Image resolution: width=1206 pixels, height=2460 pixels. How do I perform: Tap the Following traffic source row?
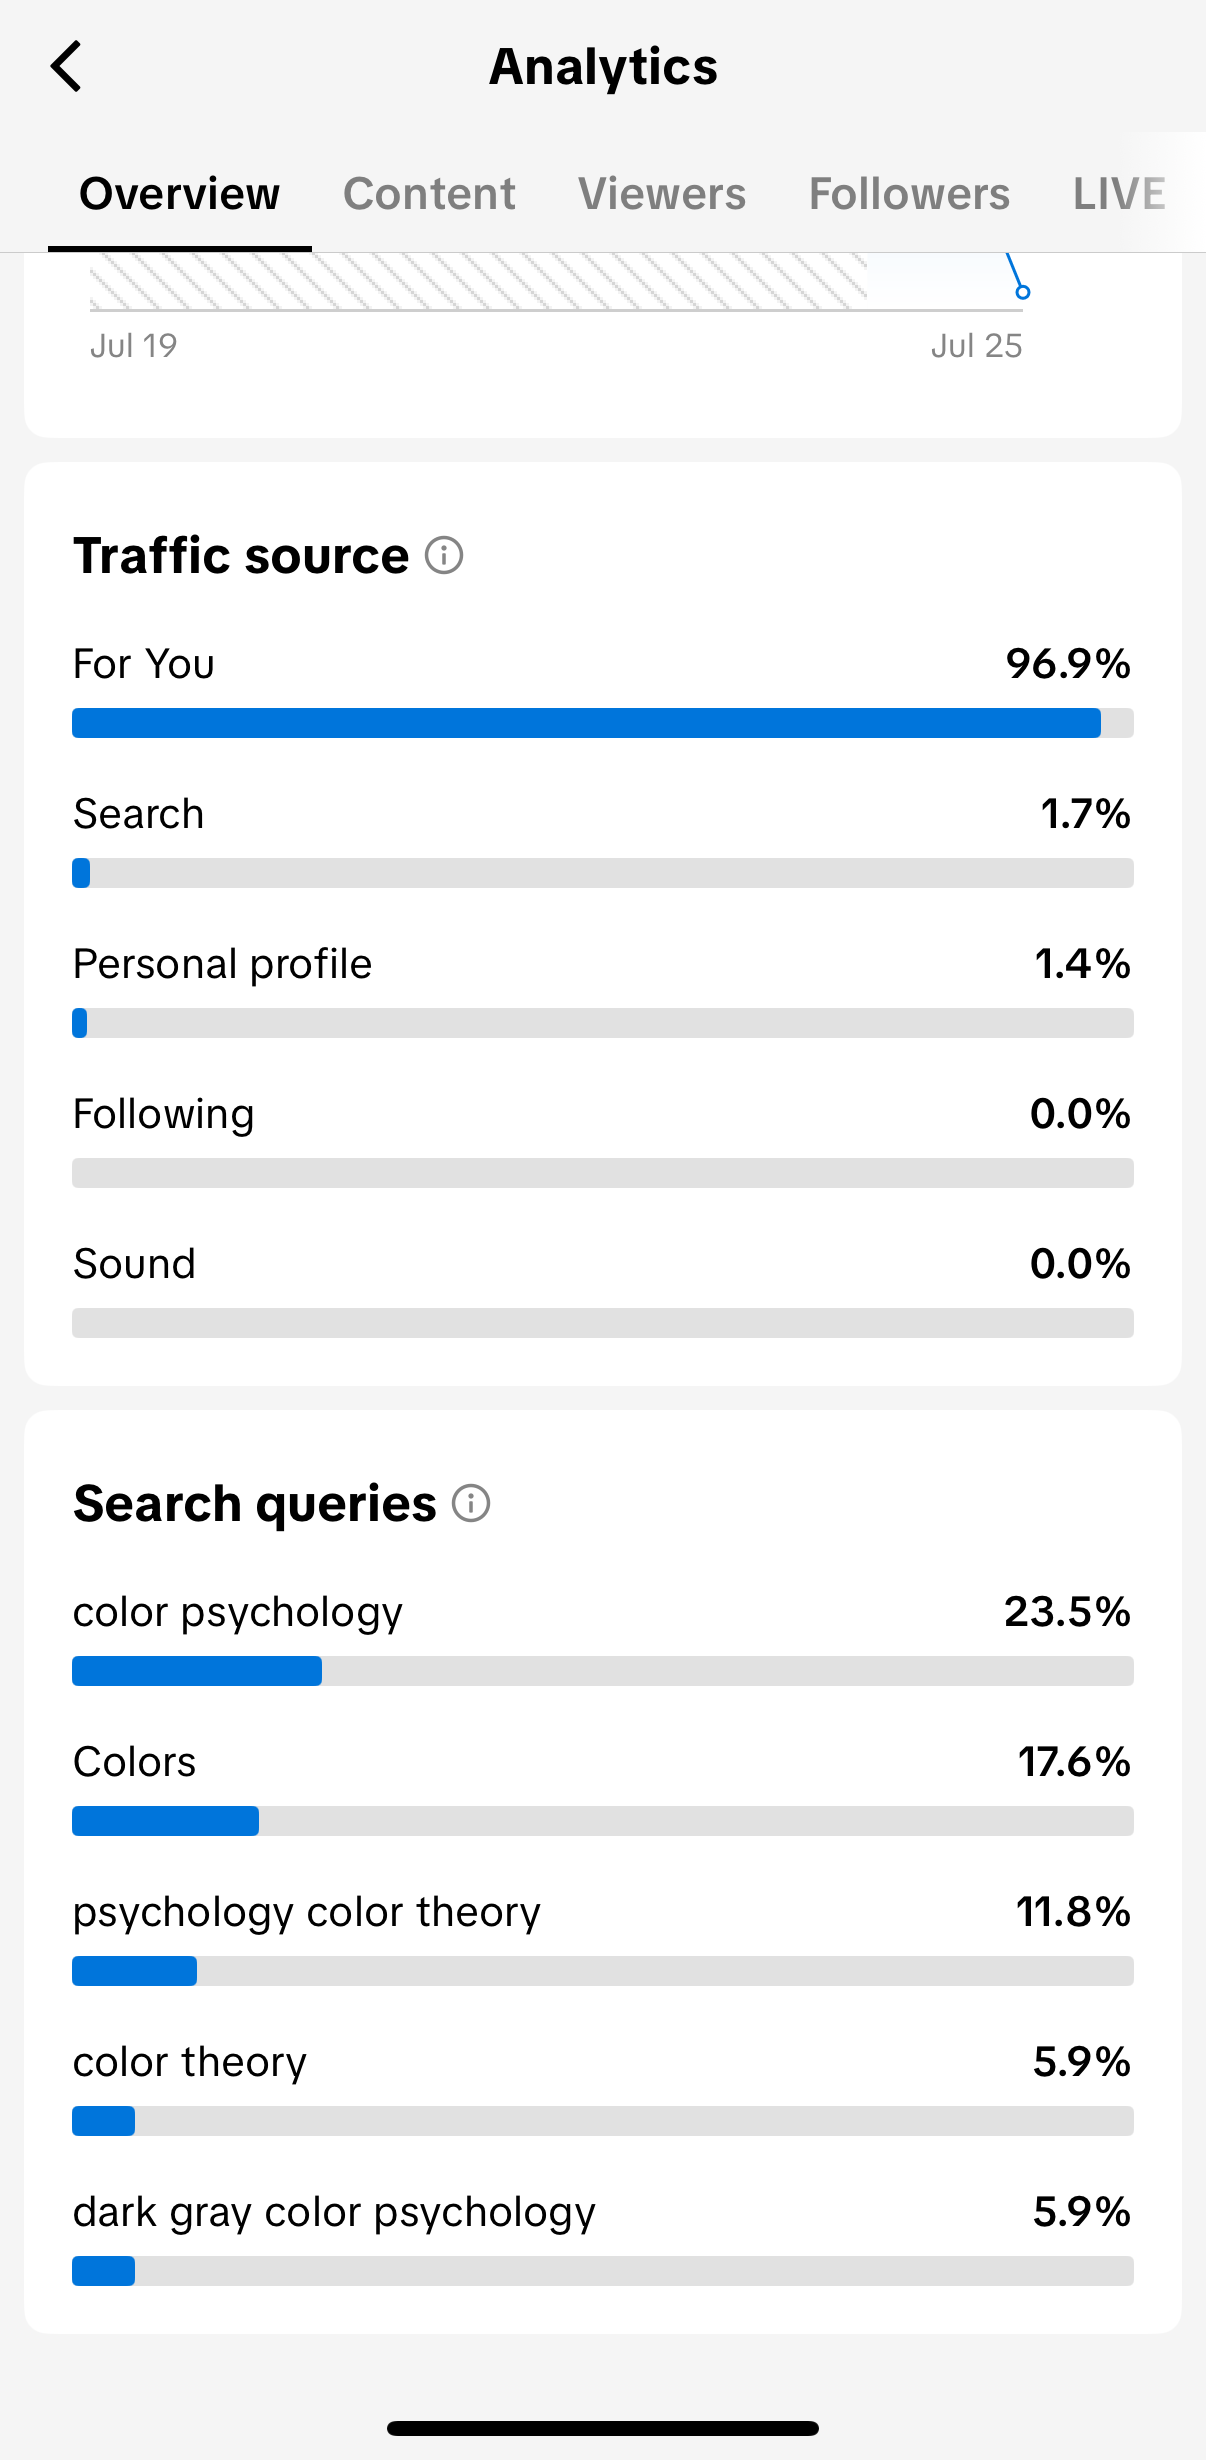pyautogui.click(x=603, y=1139)
